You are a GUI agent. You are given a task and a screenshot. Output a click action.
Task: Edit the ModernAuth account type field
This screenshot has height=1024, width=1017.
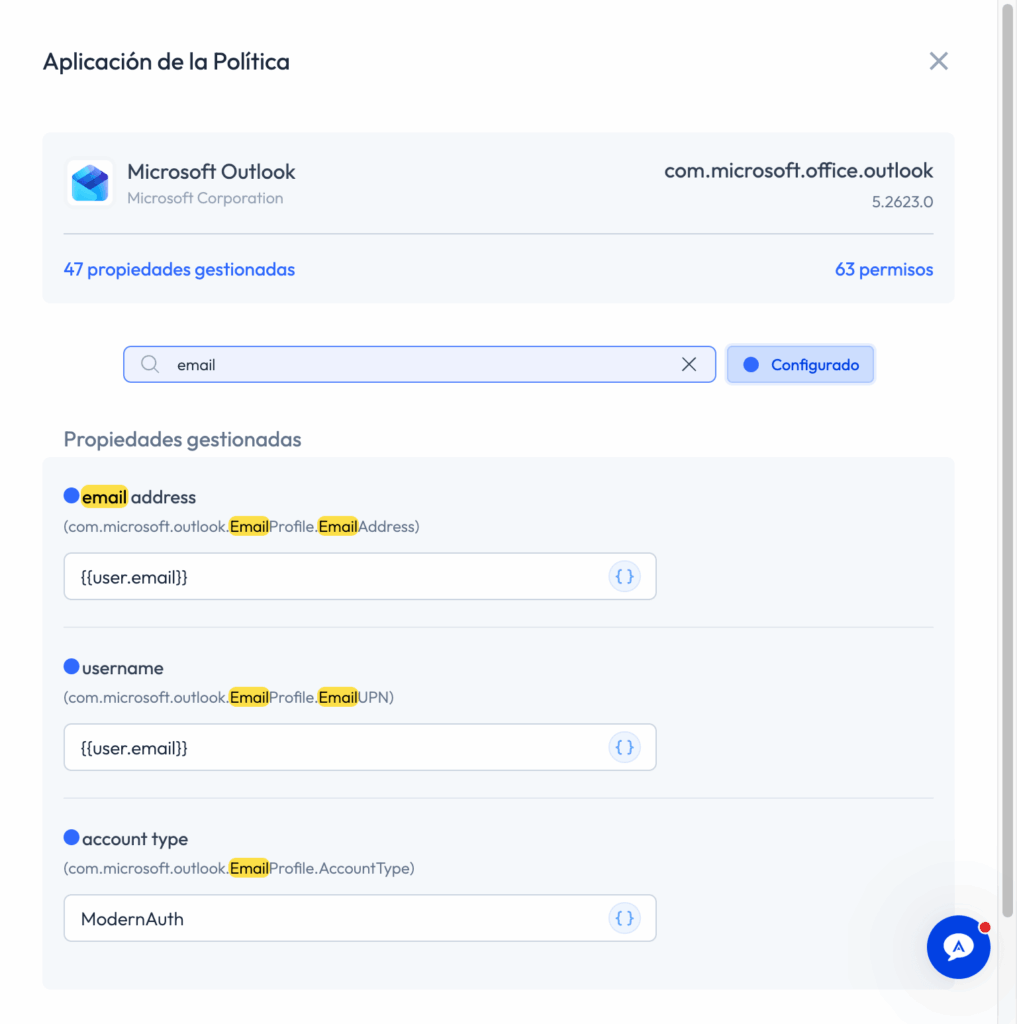pos(360,919)
